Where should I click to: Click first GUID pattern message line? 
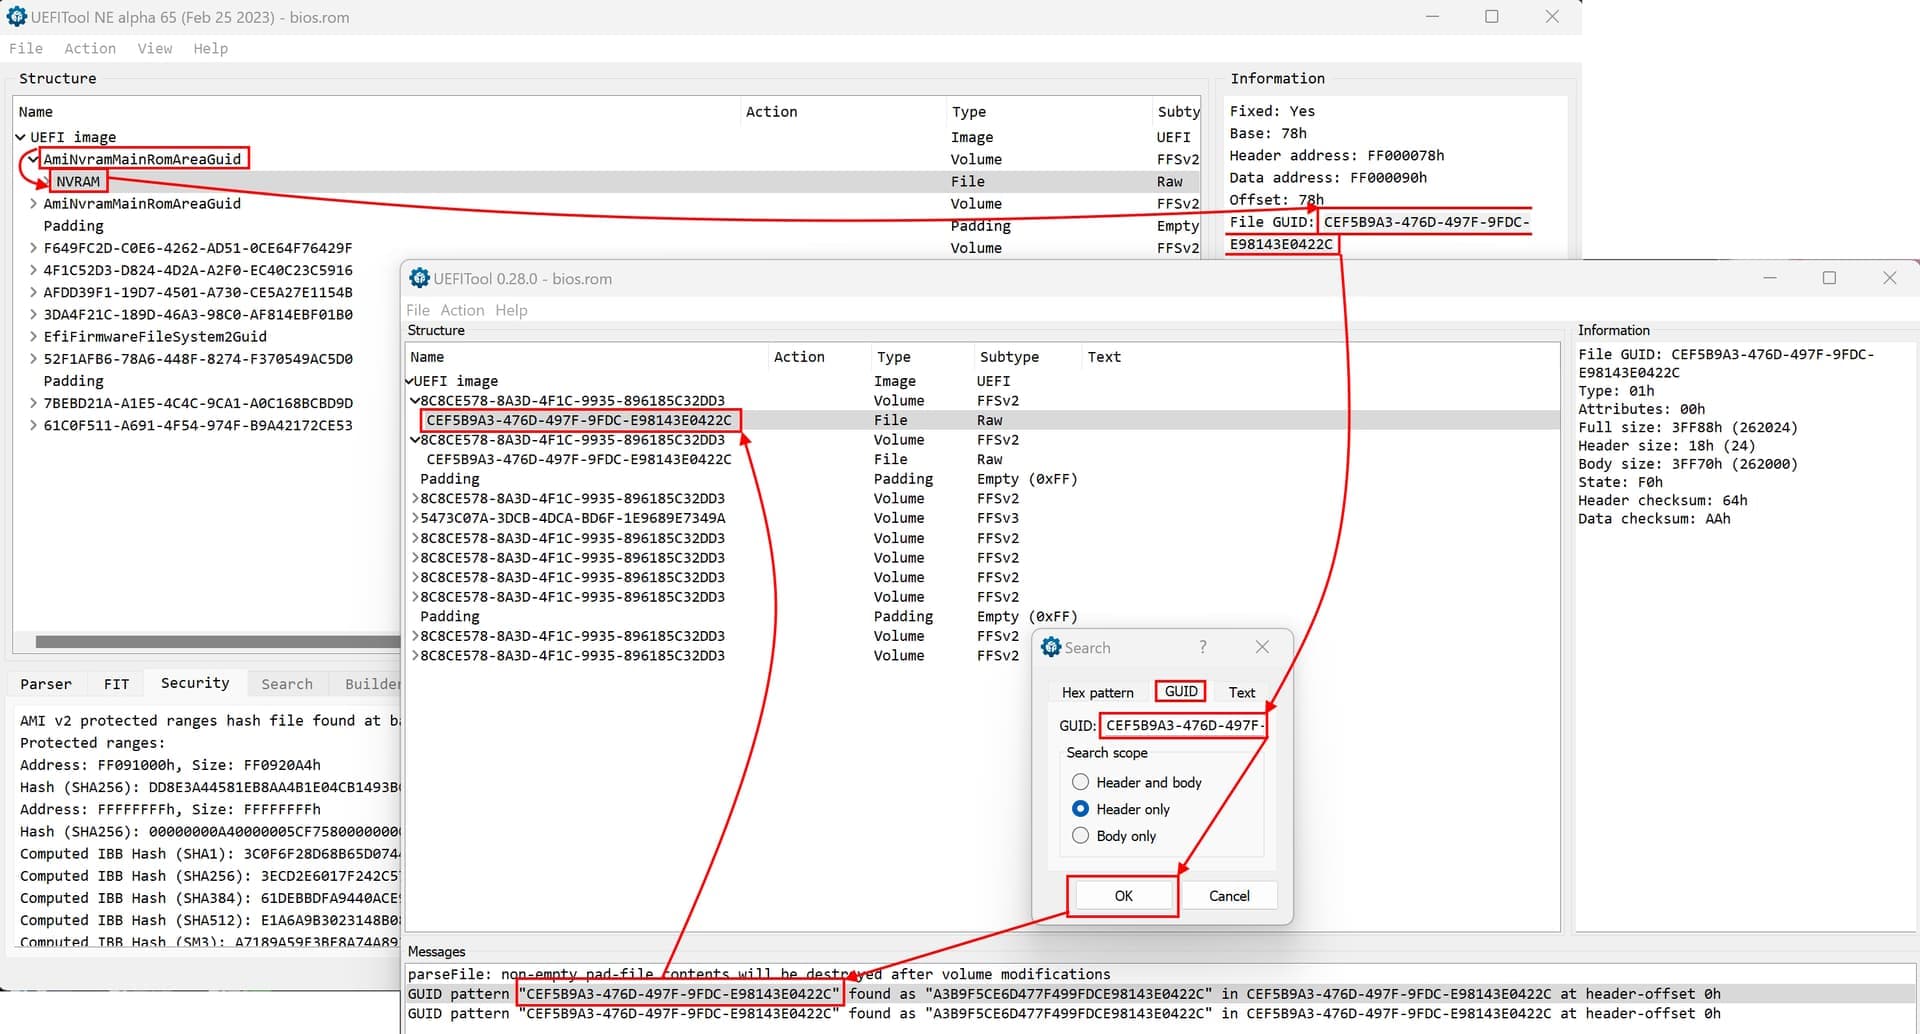pos(1160,994)
